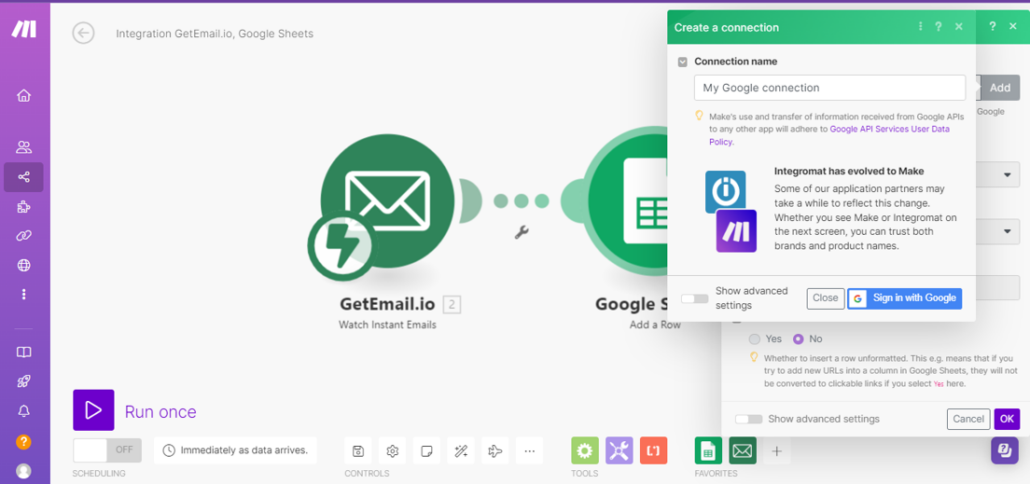Viewport: 1030px width, 484px height.
Task: Open Scenarios share icon in the sidebar
Action: click(24, 177)
